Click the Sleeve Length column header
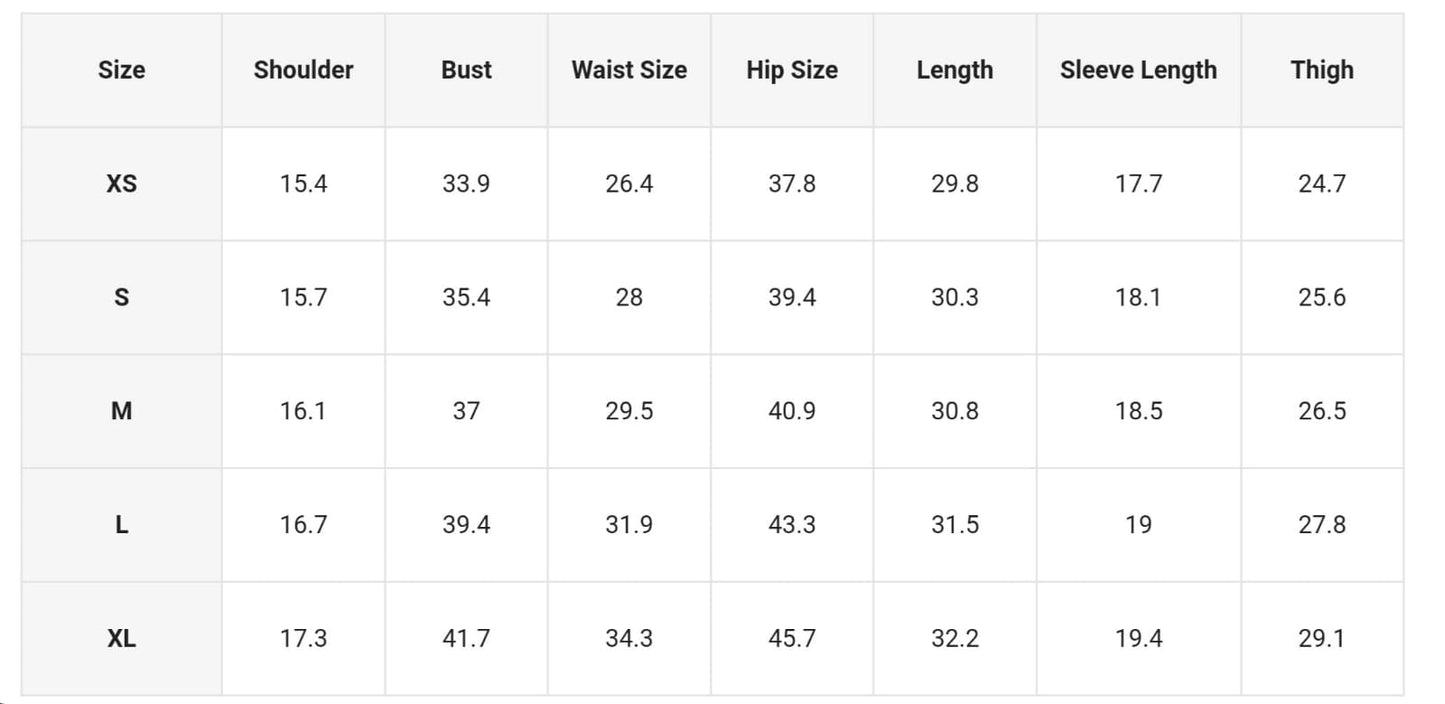1445x704 pixels. click(1138, 70)
